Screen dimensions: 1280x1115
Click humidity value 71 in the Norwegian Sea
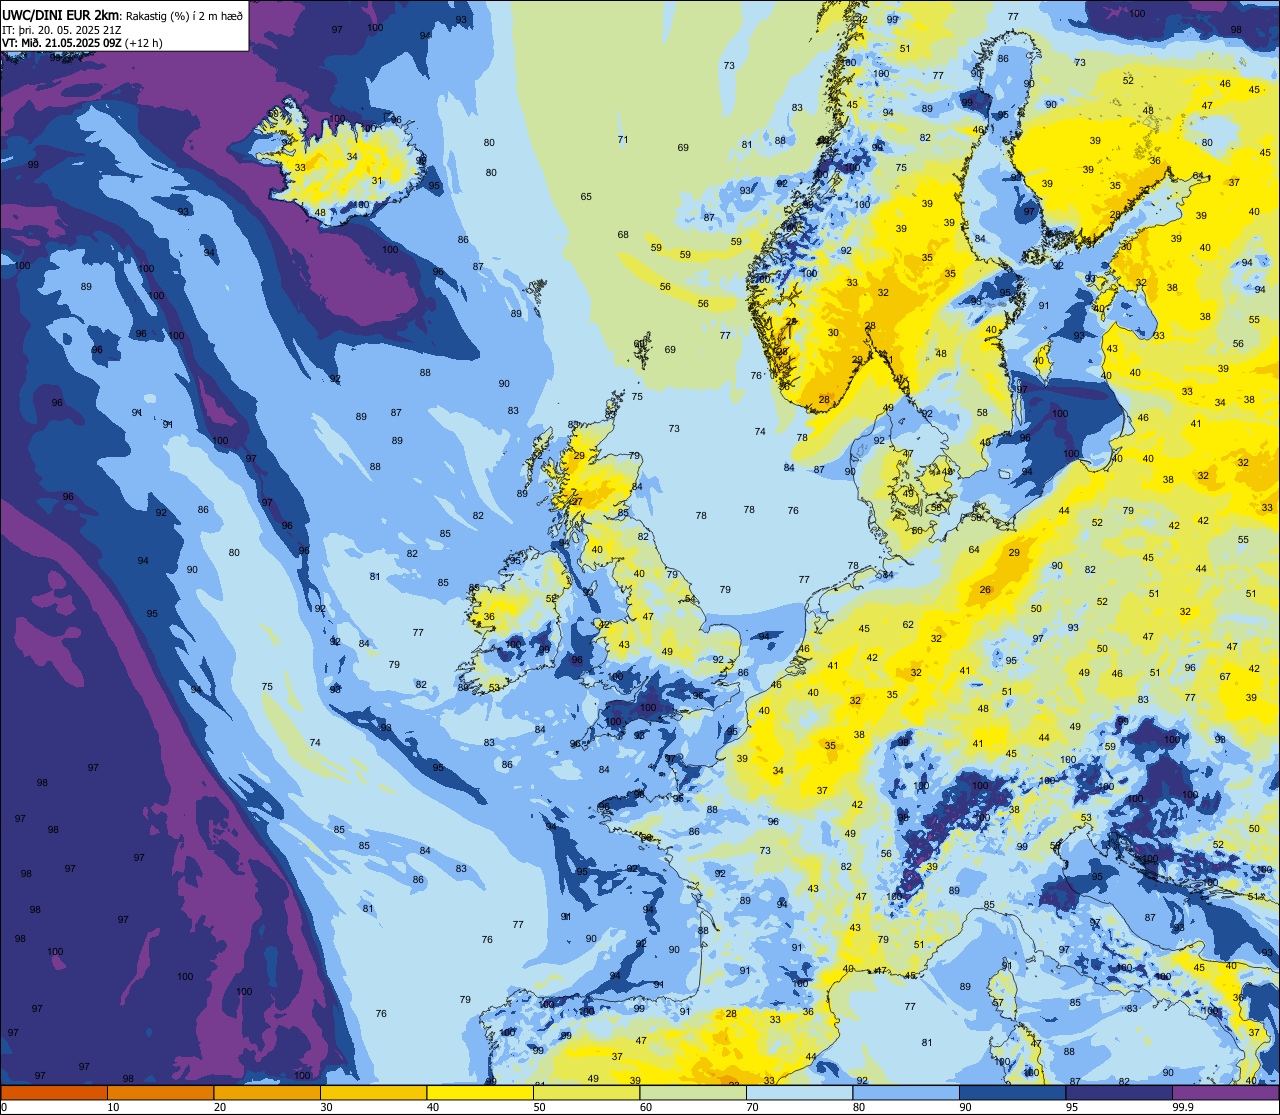tap(623, 140)
